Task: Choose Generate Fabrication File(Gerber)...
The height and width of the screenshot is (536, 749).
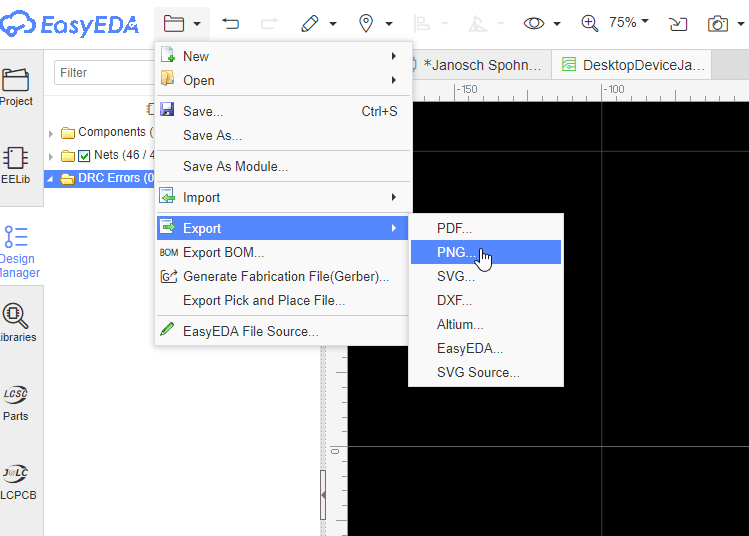Action: (x=282, y=276)
